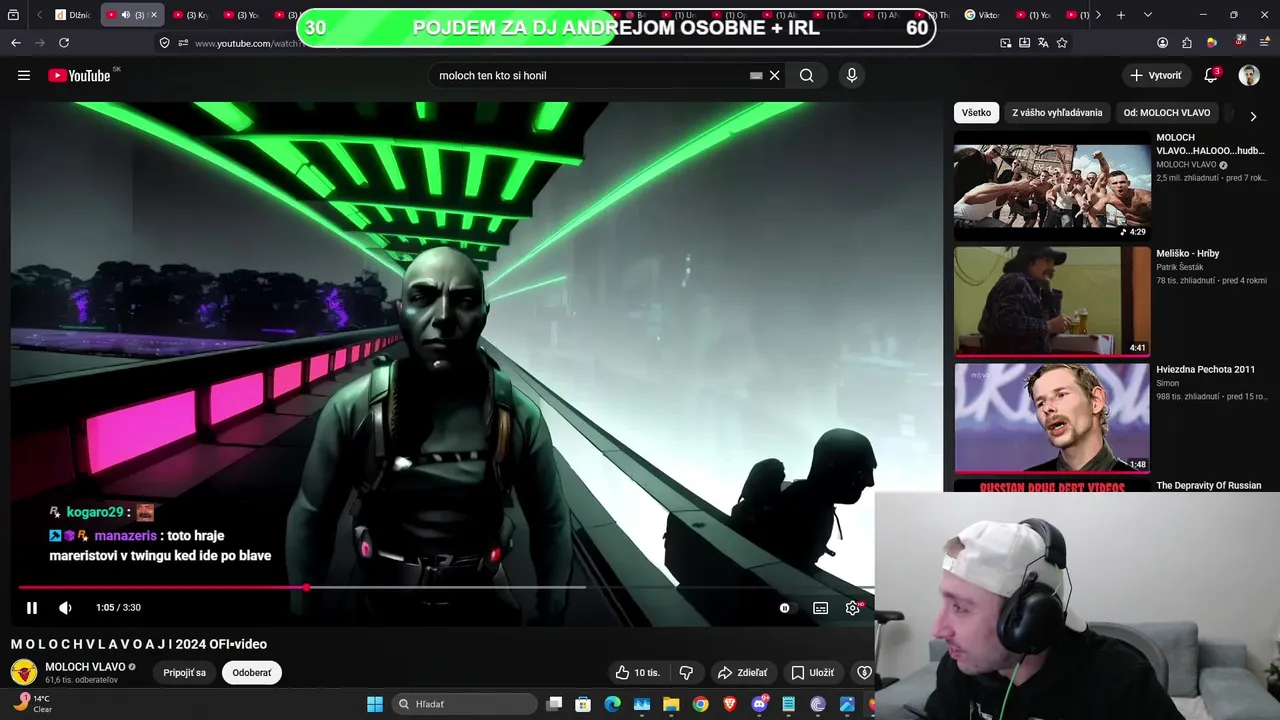Open the Meliško - Hríby title link

point(1188,254)
